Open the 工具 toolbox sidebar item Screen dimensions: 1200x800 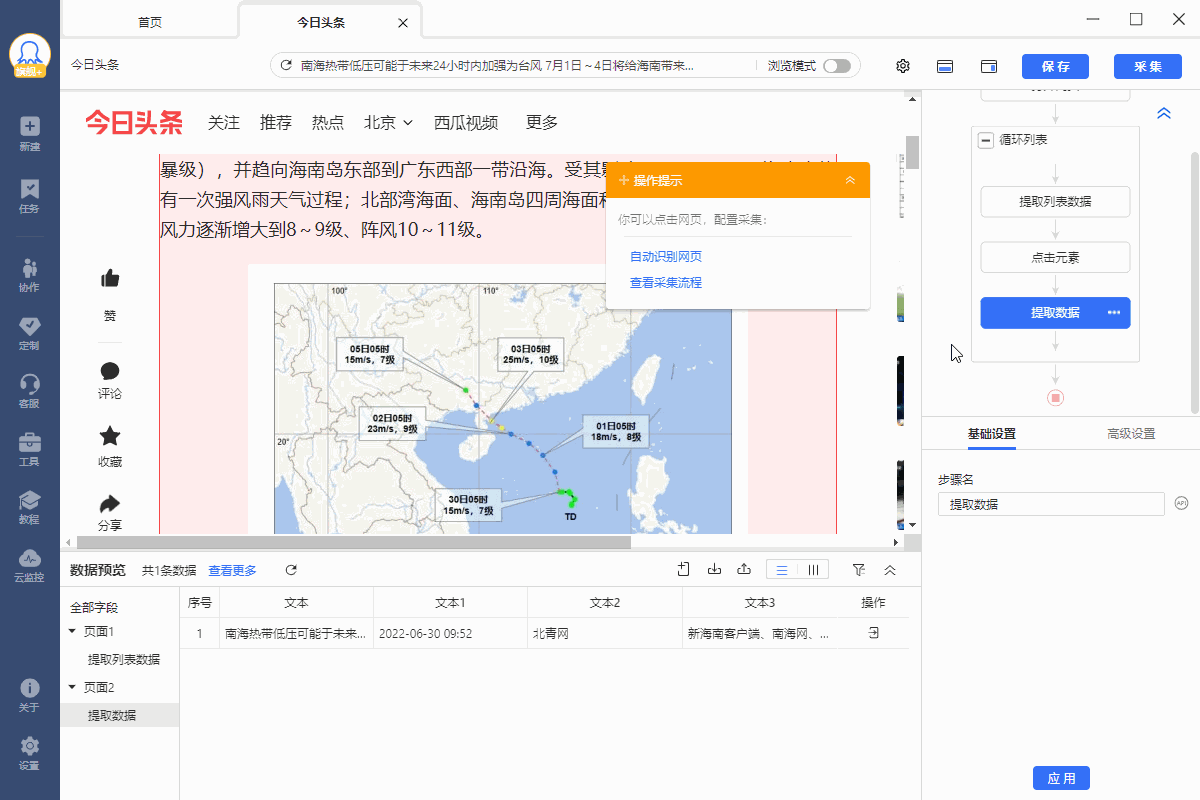pyautogui.click(x=29, y=449)
